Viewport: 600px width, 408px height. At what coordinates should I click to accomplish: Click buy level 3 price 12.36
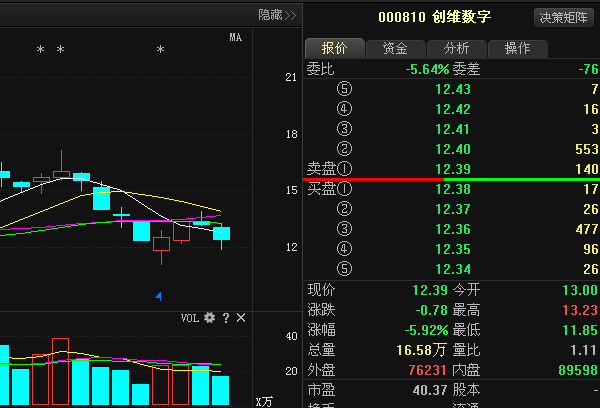pyautogui.click(x=453, y=229)
